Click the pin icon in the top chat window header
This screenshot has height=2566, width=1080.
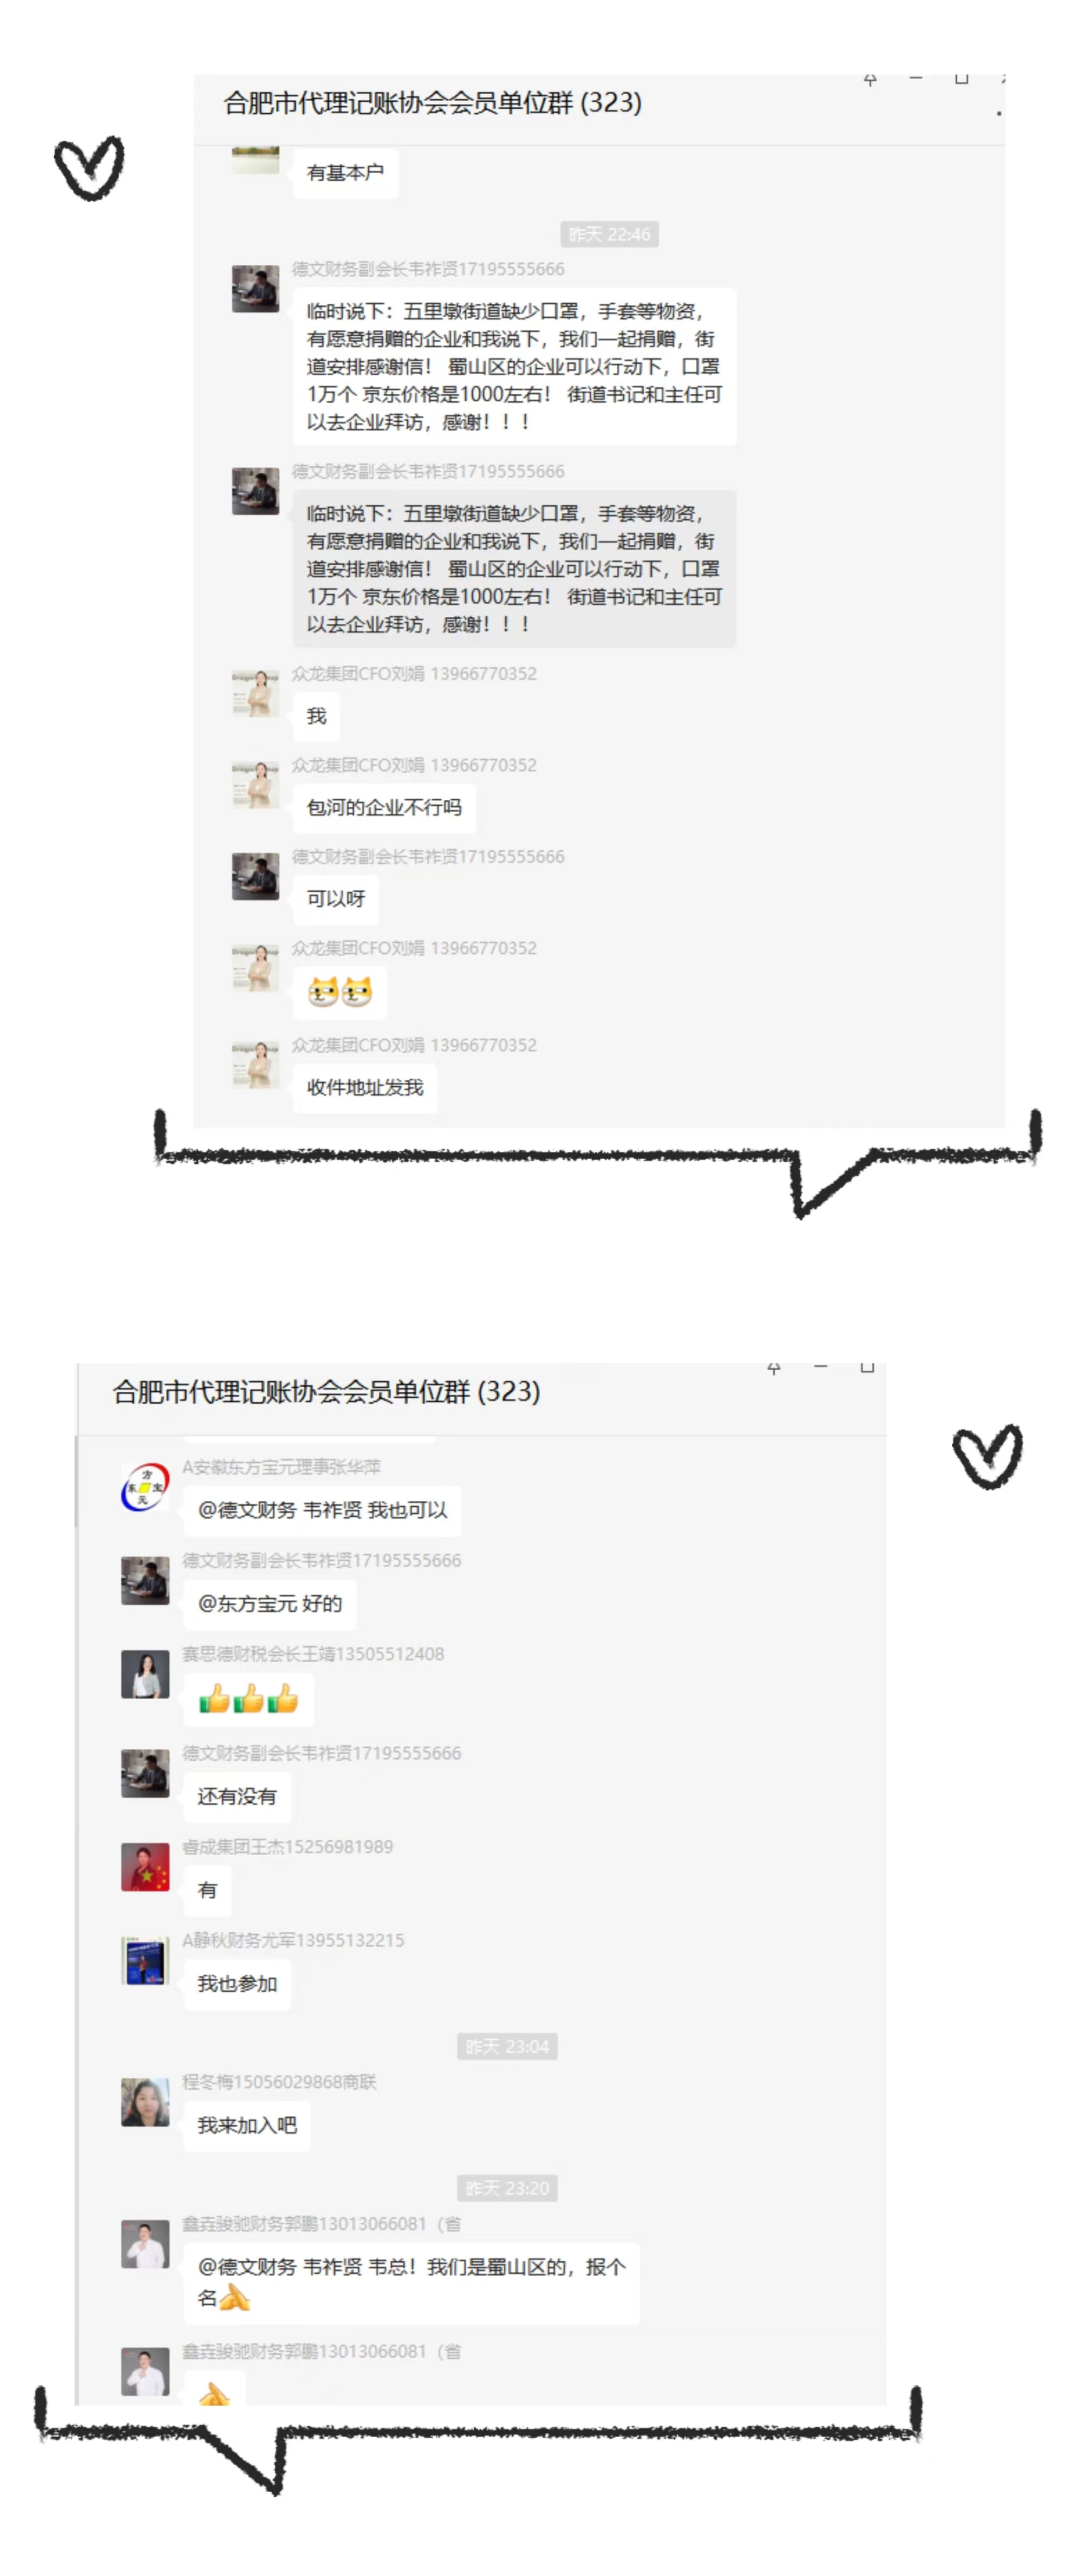pyautogui.click(x=870, y=79)
